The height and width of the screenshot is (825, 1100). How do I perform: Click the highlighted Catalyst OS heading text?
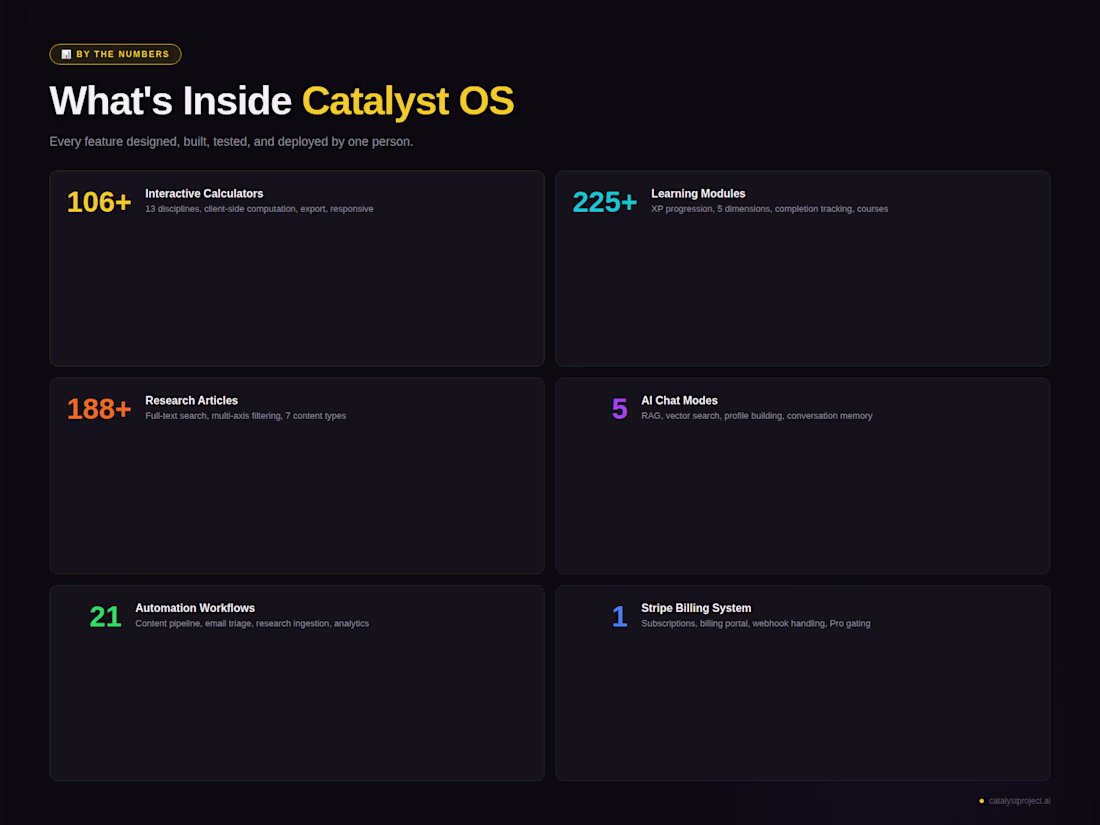[408, 101]
